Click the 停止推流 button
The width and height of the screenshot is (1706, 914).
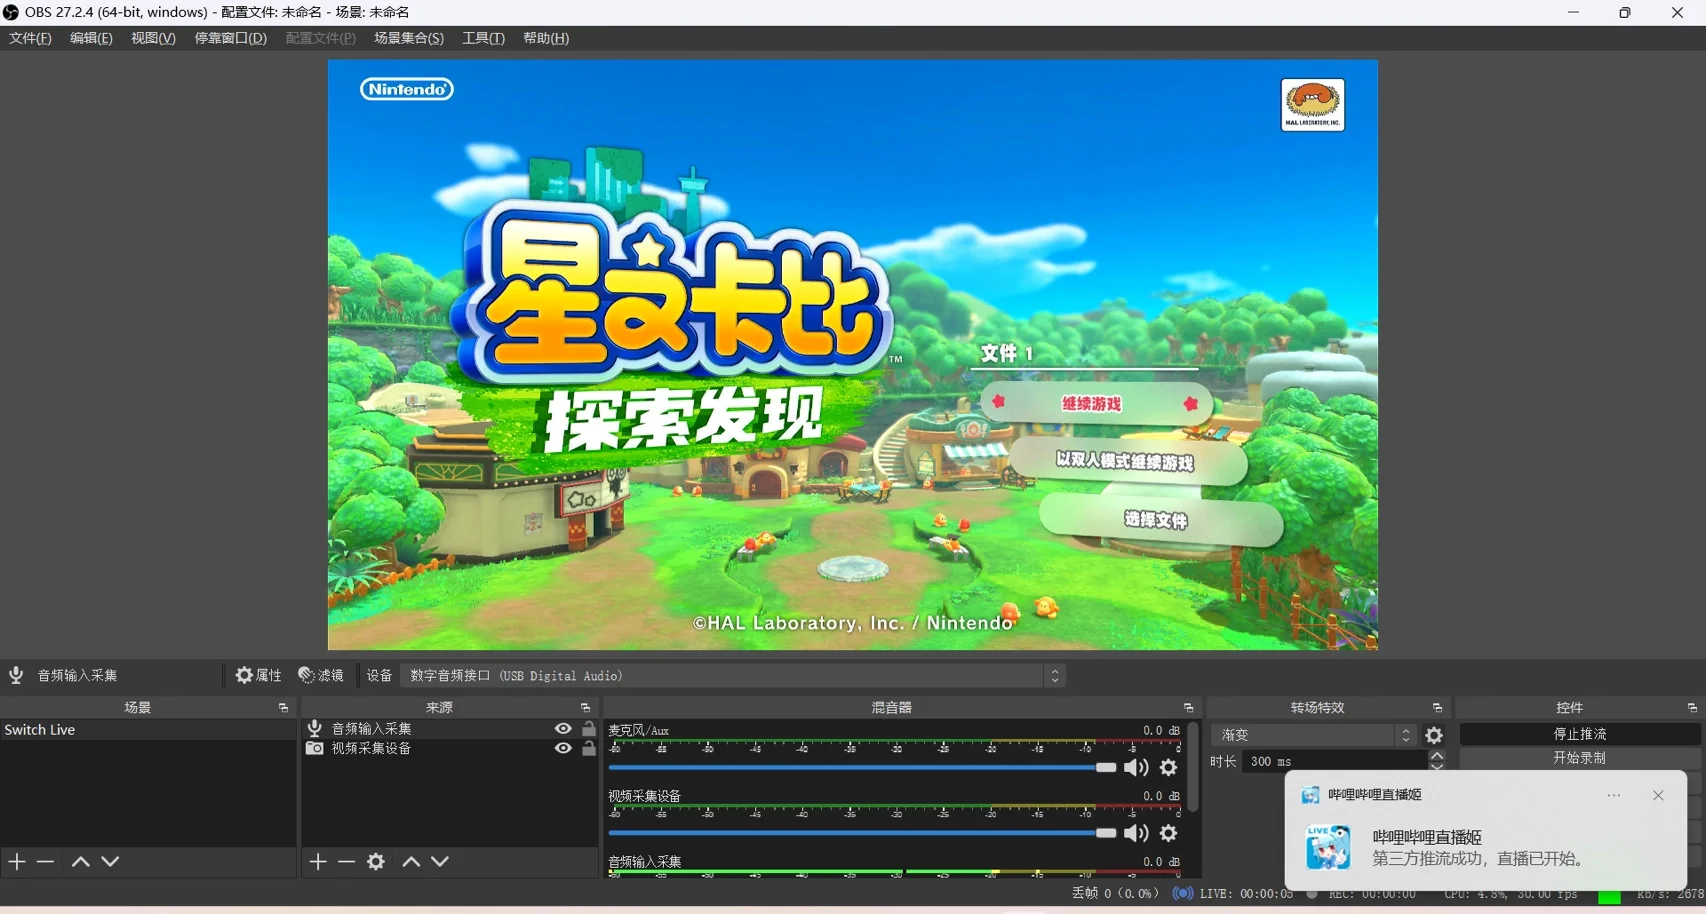(1579, 734)
